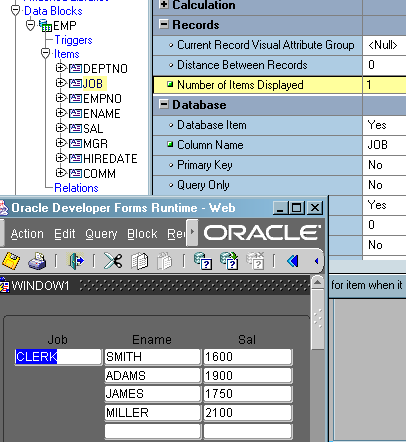Image resolution: width=406 pixels, height=442 pixels.
Task: Open the Action menu
Action: (x=27, y=234)
